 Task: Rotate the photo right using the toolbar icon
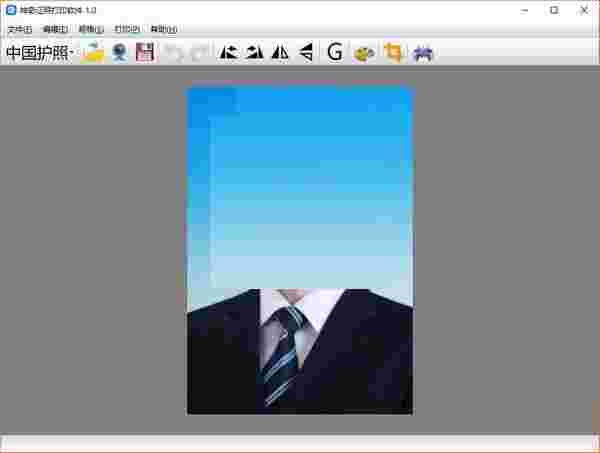point(254,52)
